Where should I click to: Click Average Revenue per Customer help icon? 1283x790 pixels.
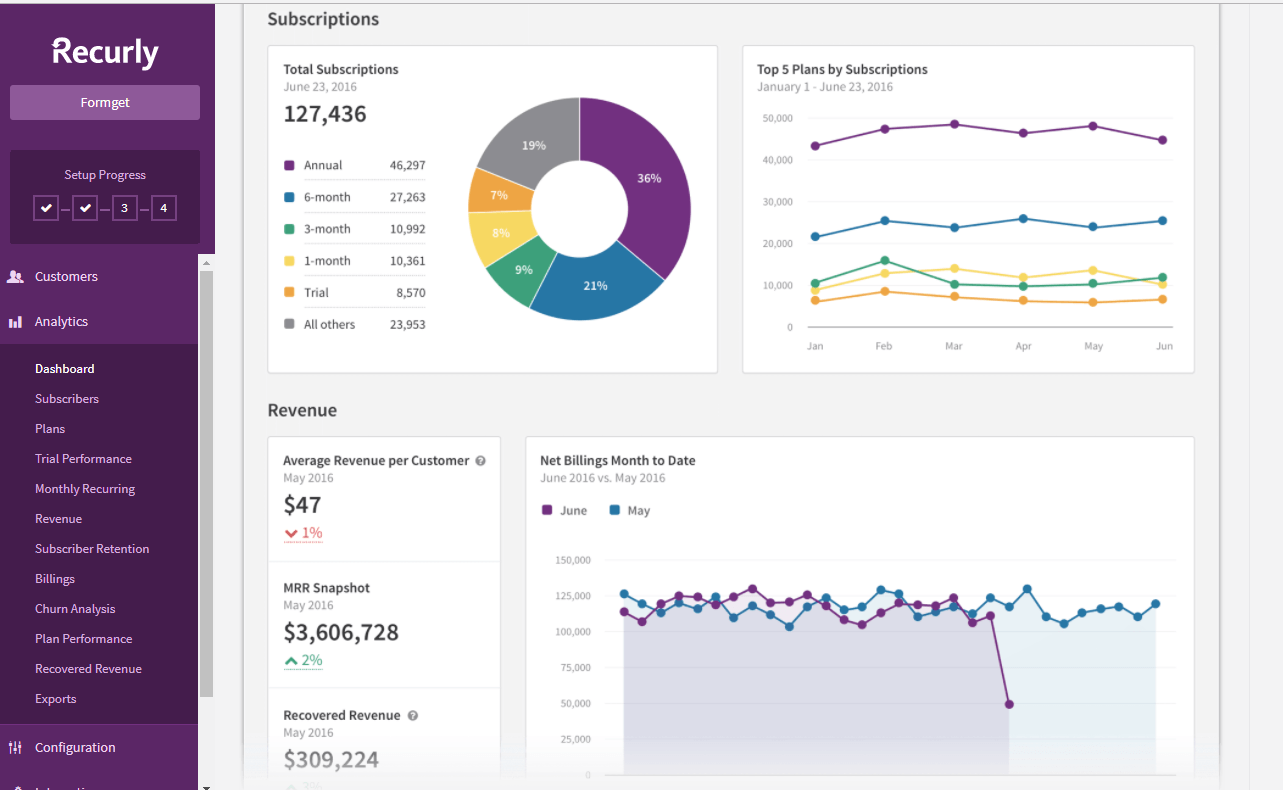click(480, 461)
